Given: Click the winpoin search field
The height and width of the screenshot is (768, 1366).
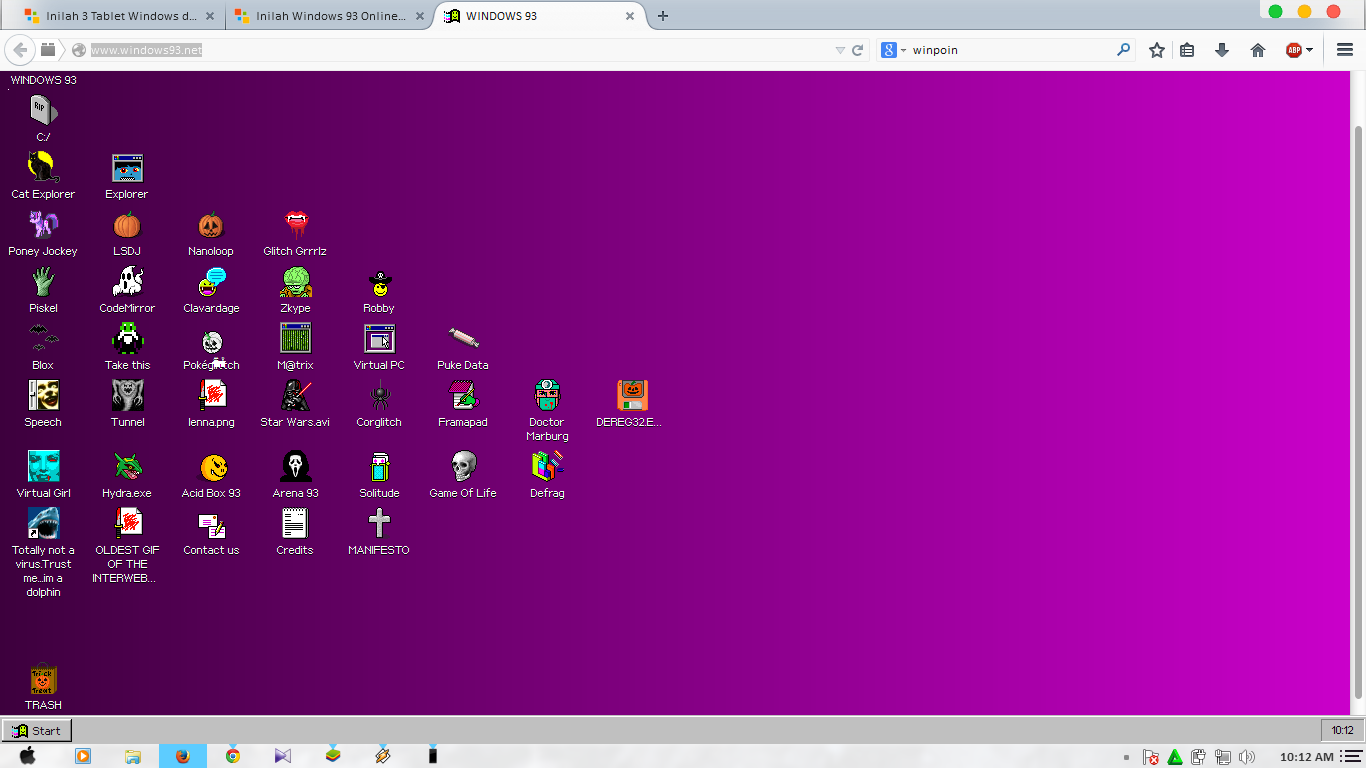Looking at the screenshot, I should point(1010,50).
